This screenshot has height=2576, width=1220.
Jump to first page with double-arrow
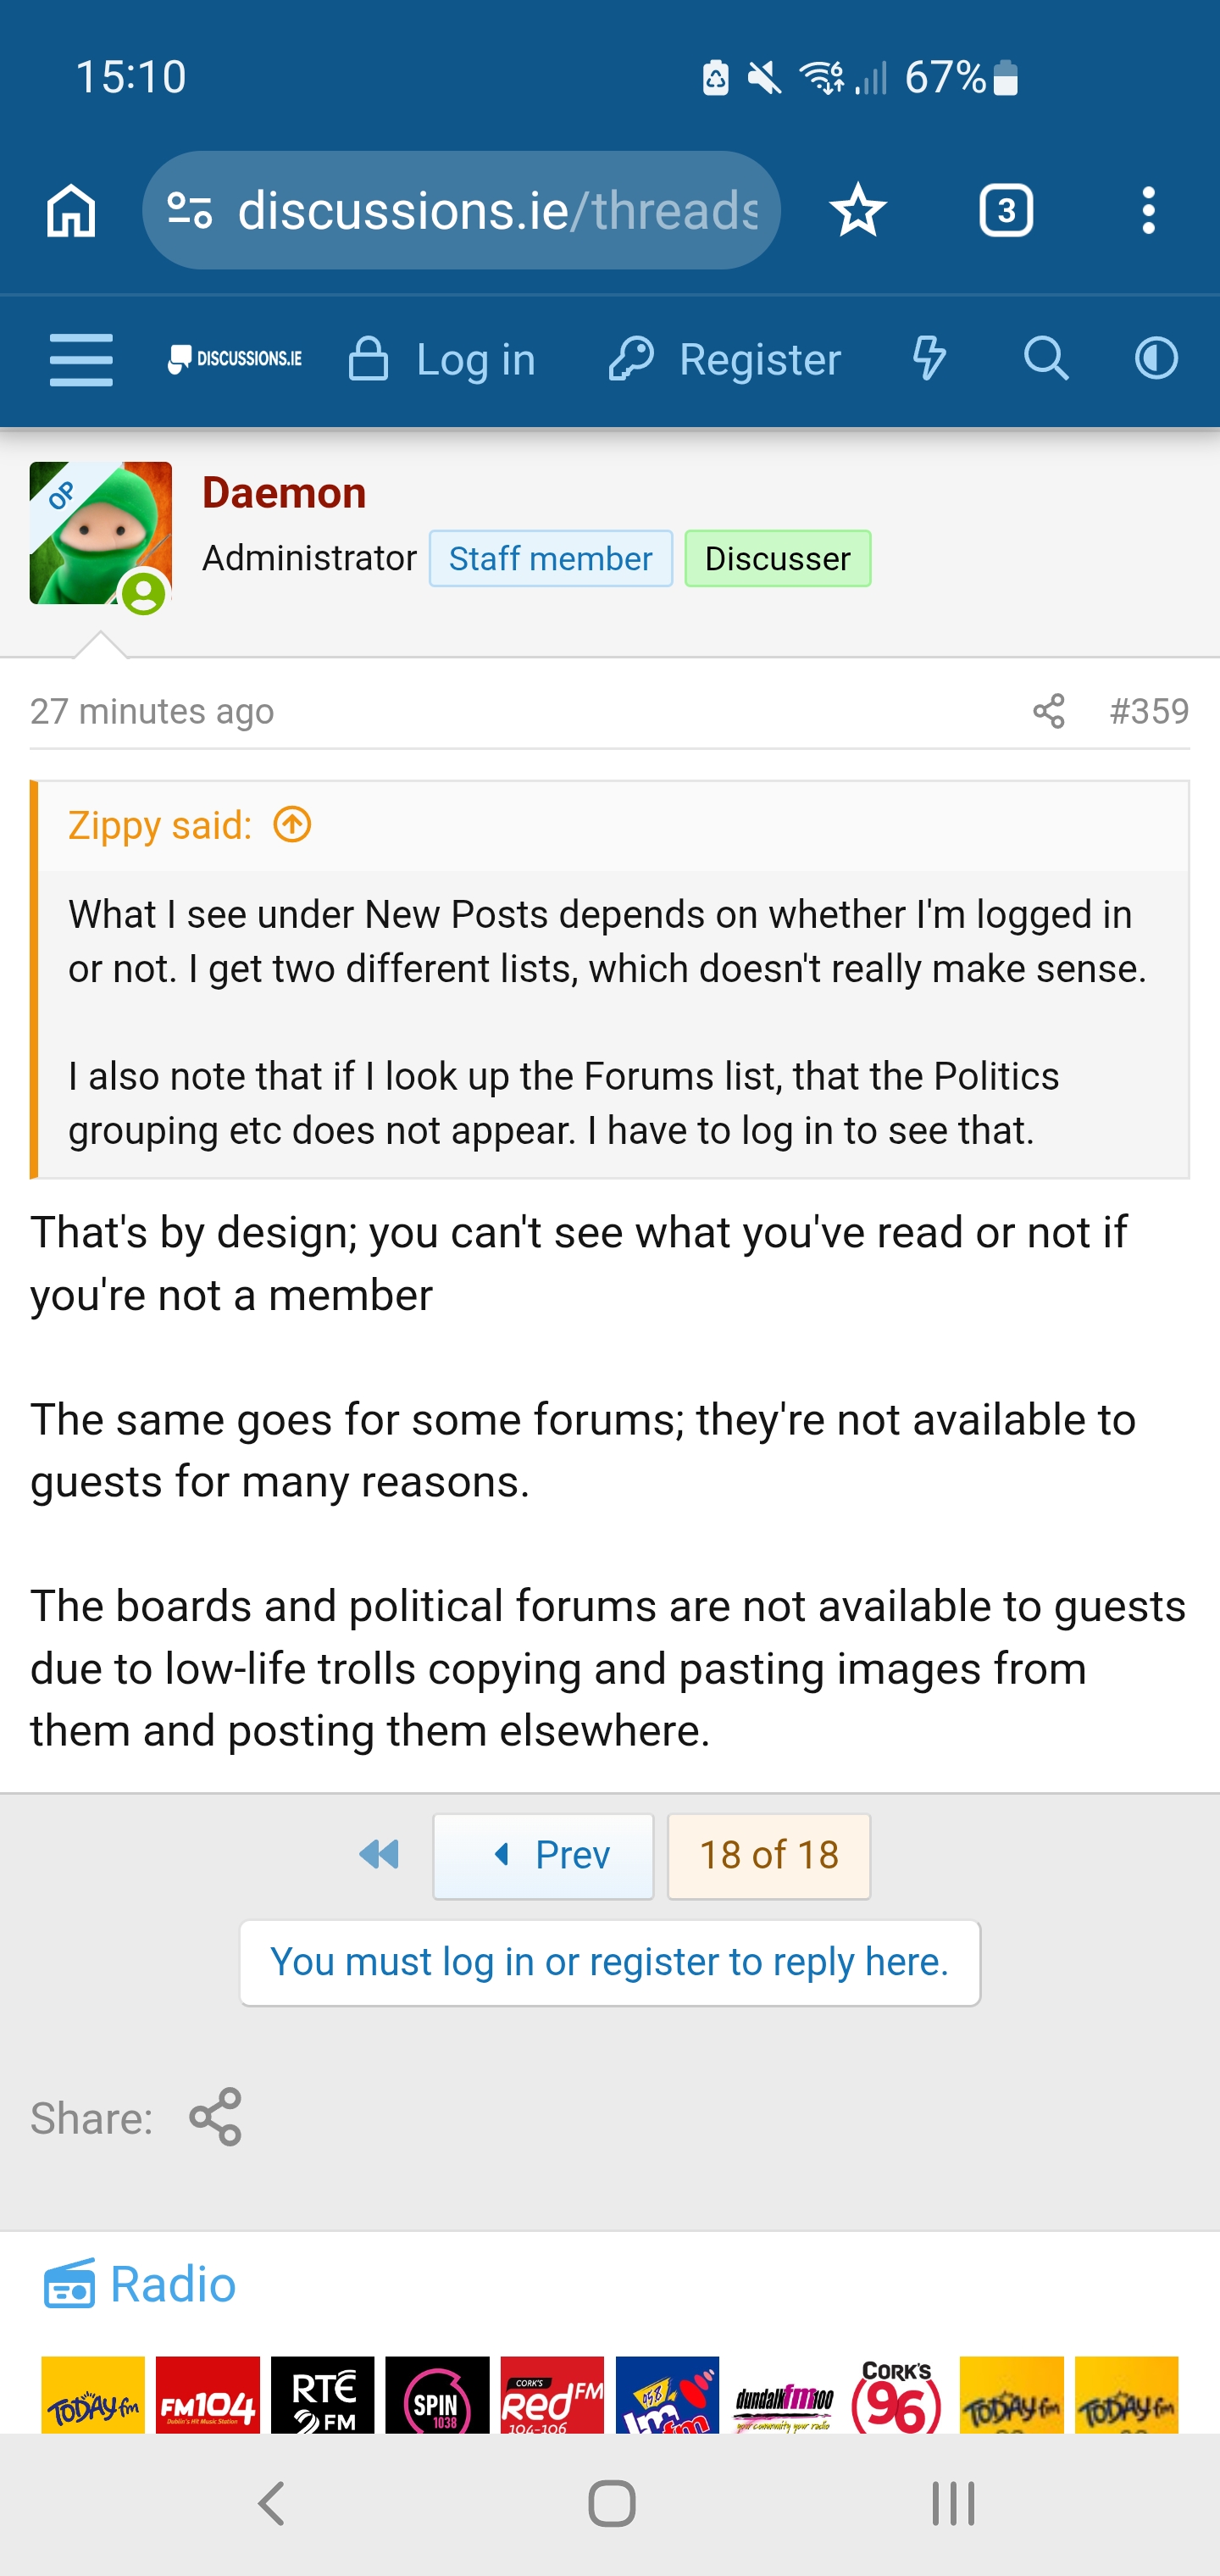[x=379, y=1855]
